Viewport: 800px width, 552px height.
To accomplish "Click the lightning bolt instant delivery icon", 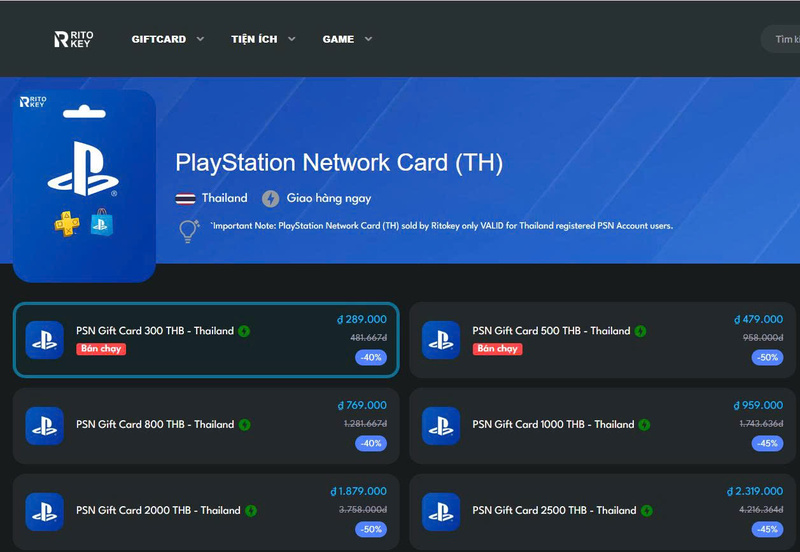I will (270, 198).
